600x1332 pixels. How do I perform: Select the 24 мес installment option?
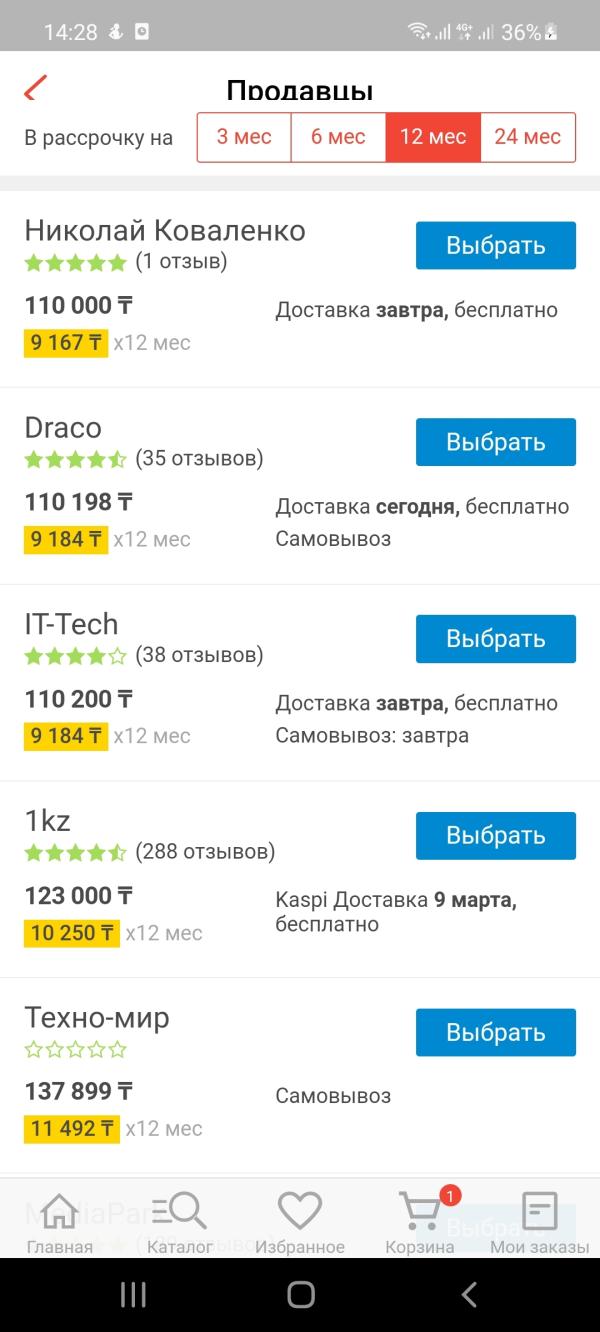528,137
